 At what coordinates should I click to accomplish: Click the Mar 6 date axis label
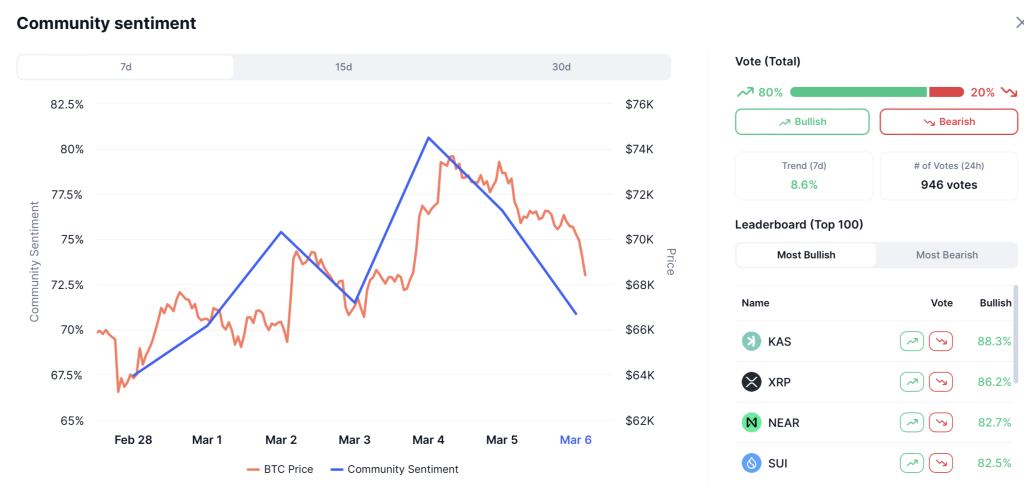click(575, 440)
